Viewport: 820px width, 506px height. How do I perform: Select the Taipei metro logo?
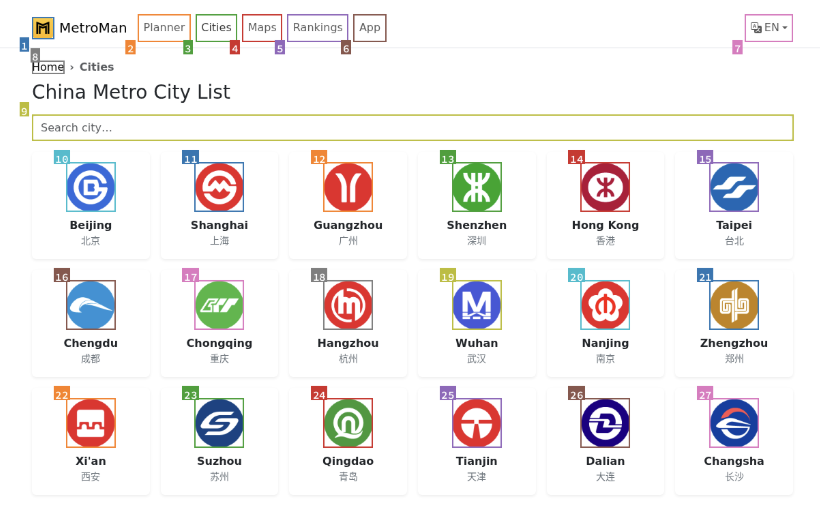pos(734,187)
